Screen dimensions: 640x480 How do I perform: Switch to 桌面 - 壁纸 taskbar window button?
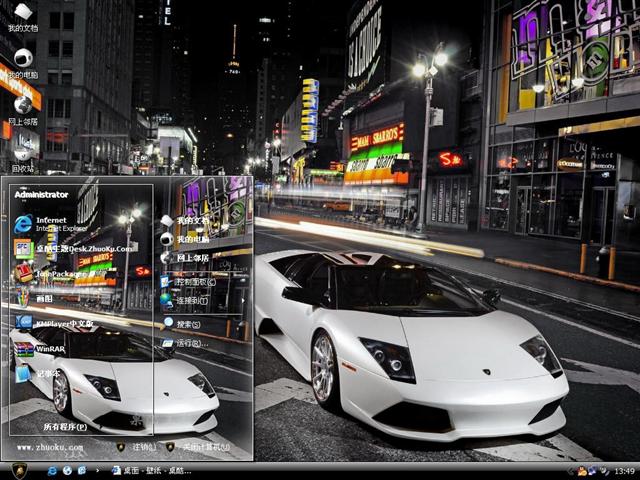point(151,471)
